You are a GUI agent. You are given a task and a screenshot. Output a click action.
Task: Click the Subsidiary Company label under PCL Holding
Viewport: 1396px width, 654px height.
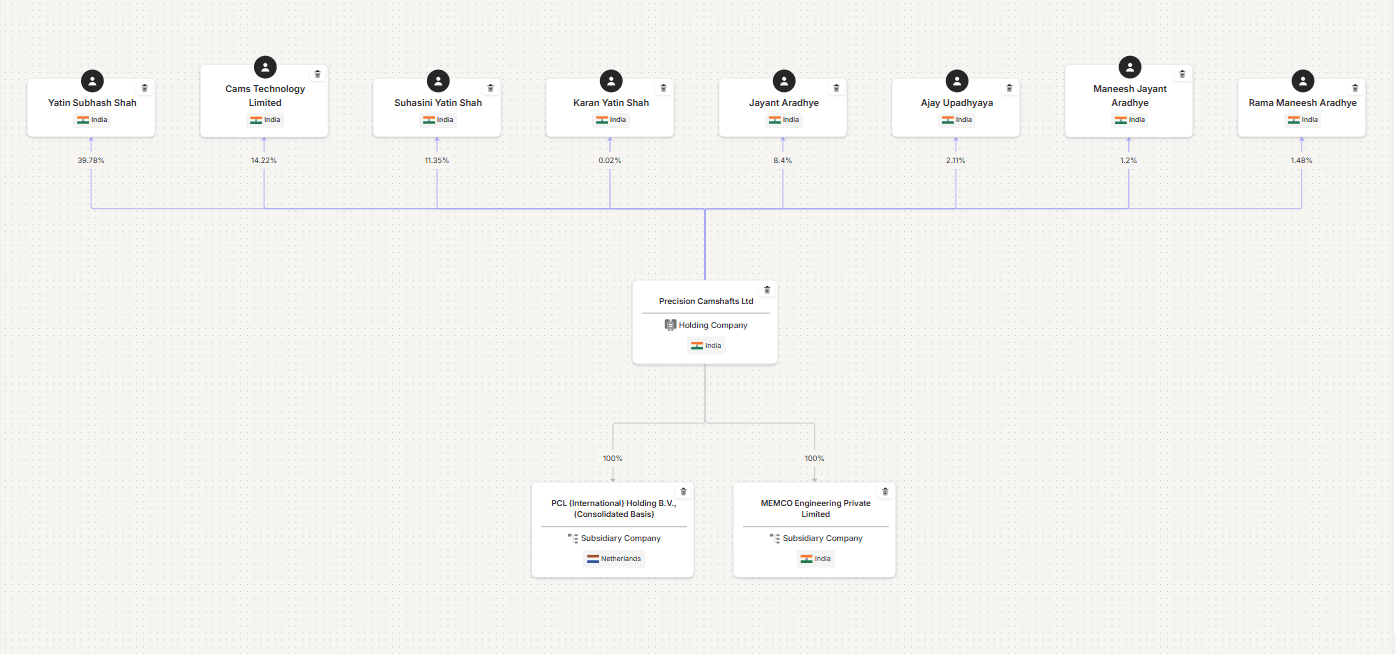[620, 538]
